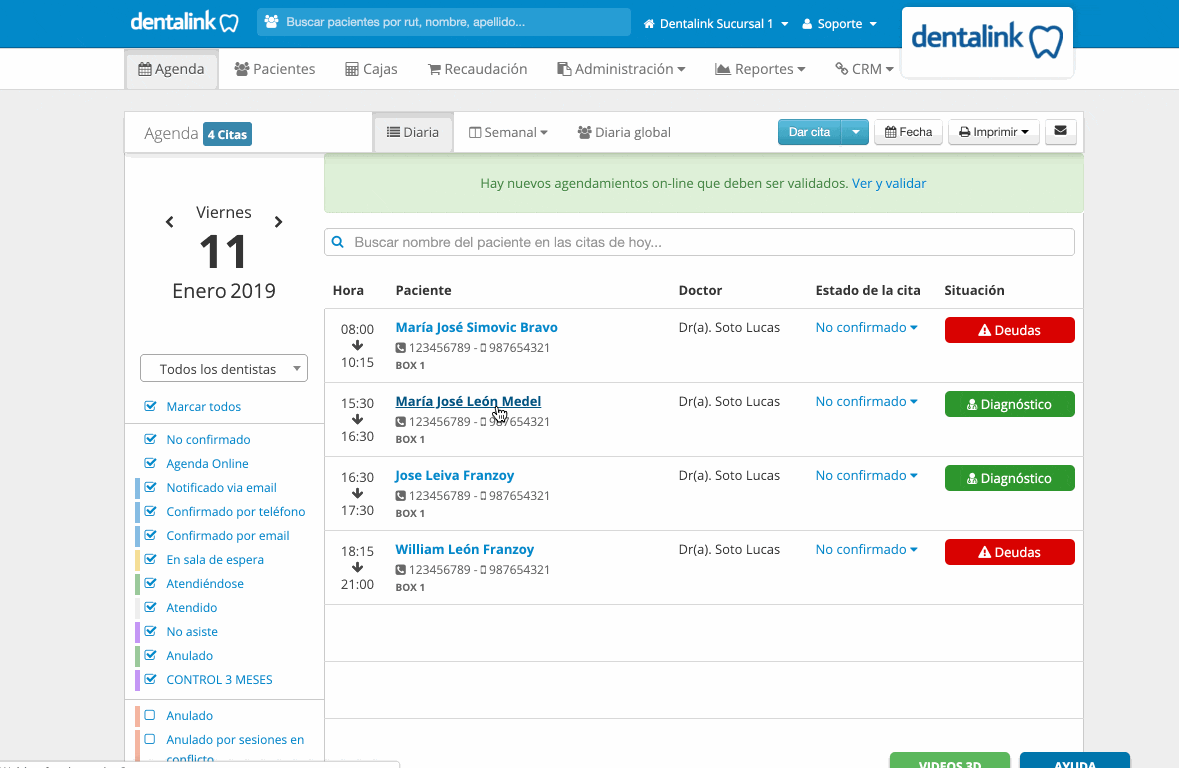The height and width of the screenshot is (768, 1179).
Task: Click the patient search field for today's appointments
Action: pyautogui.click(x=699, y=242)
